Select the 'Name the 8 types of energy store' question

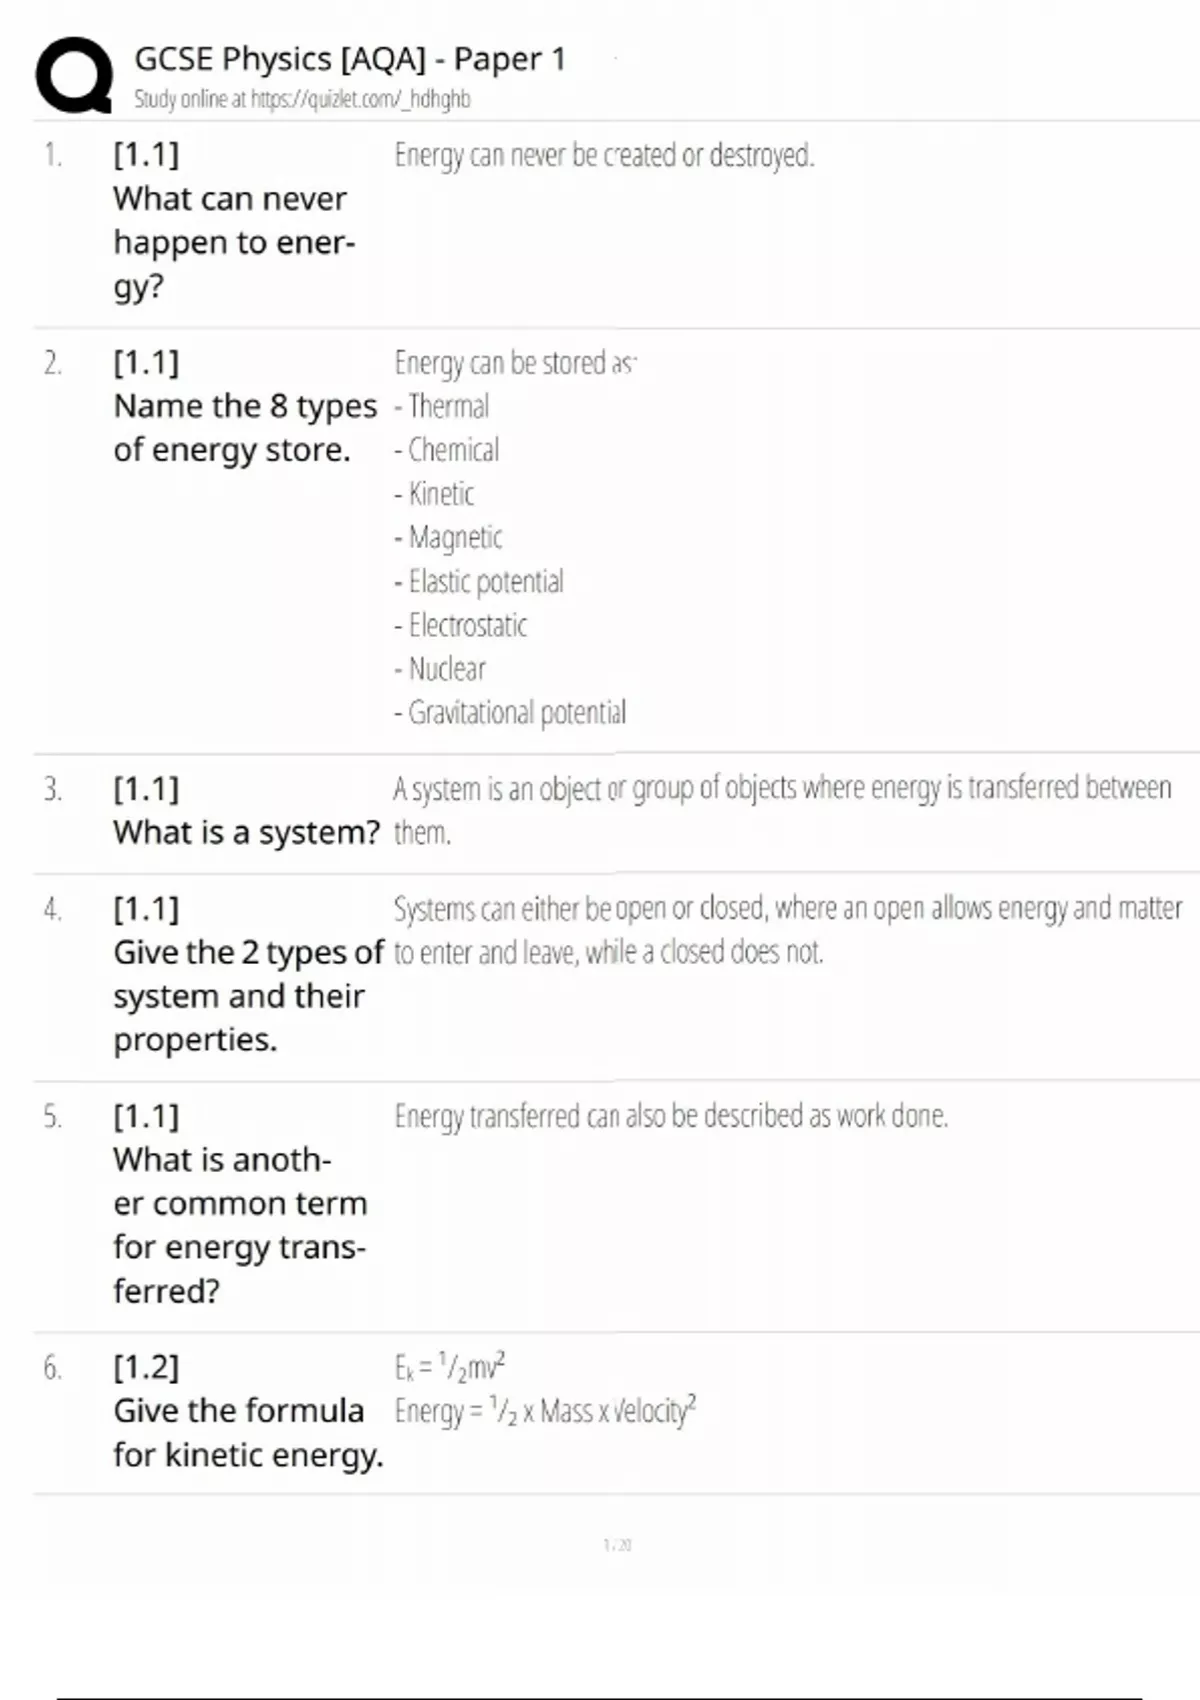pos(245,428)
